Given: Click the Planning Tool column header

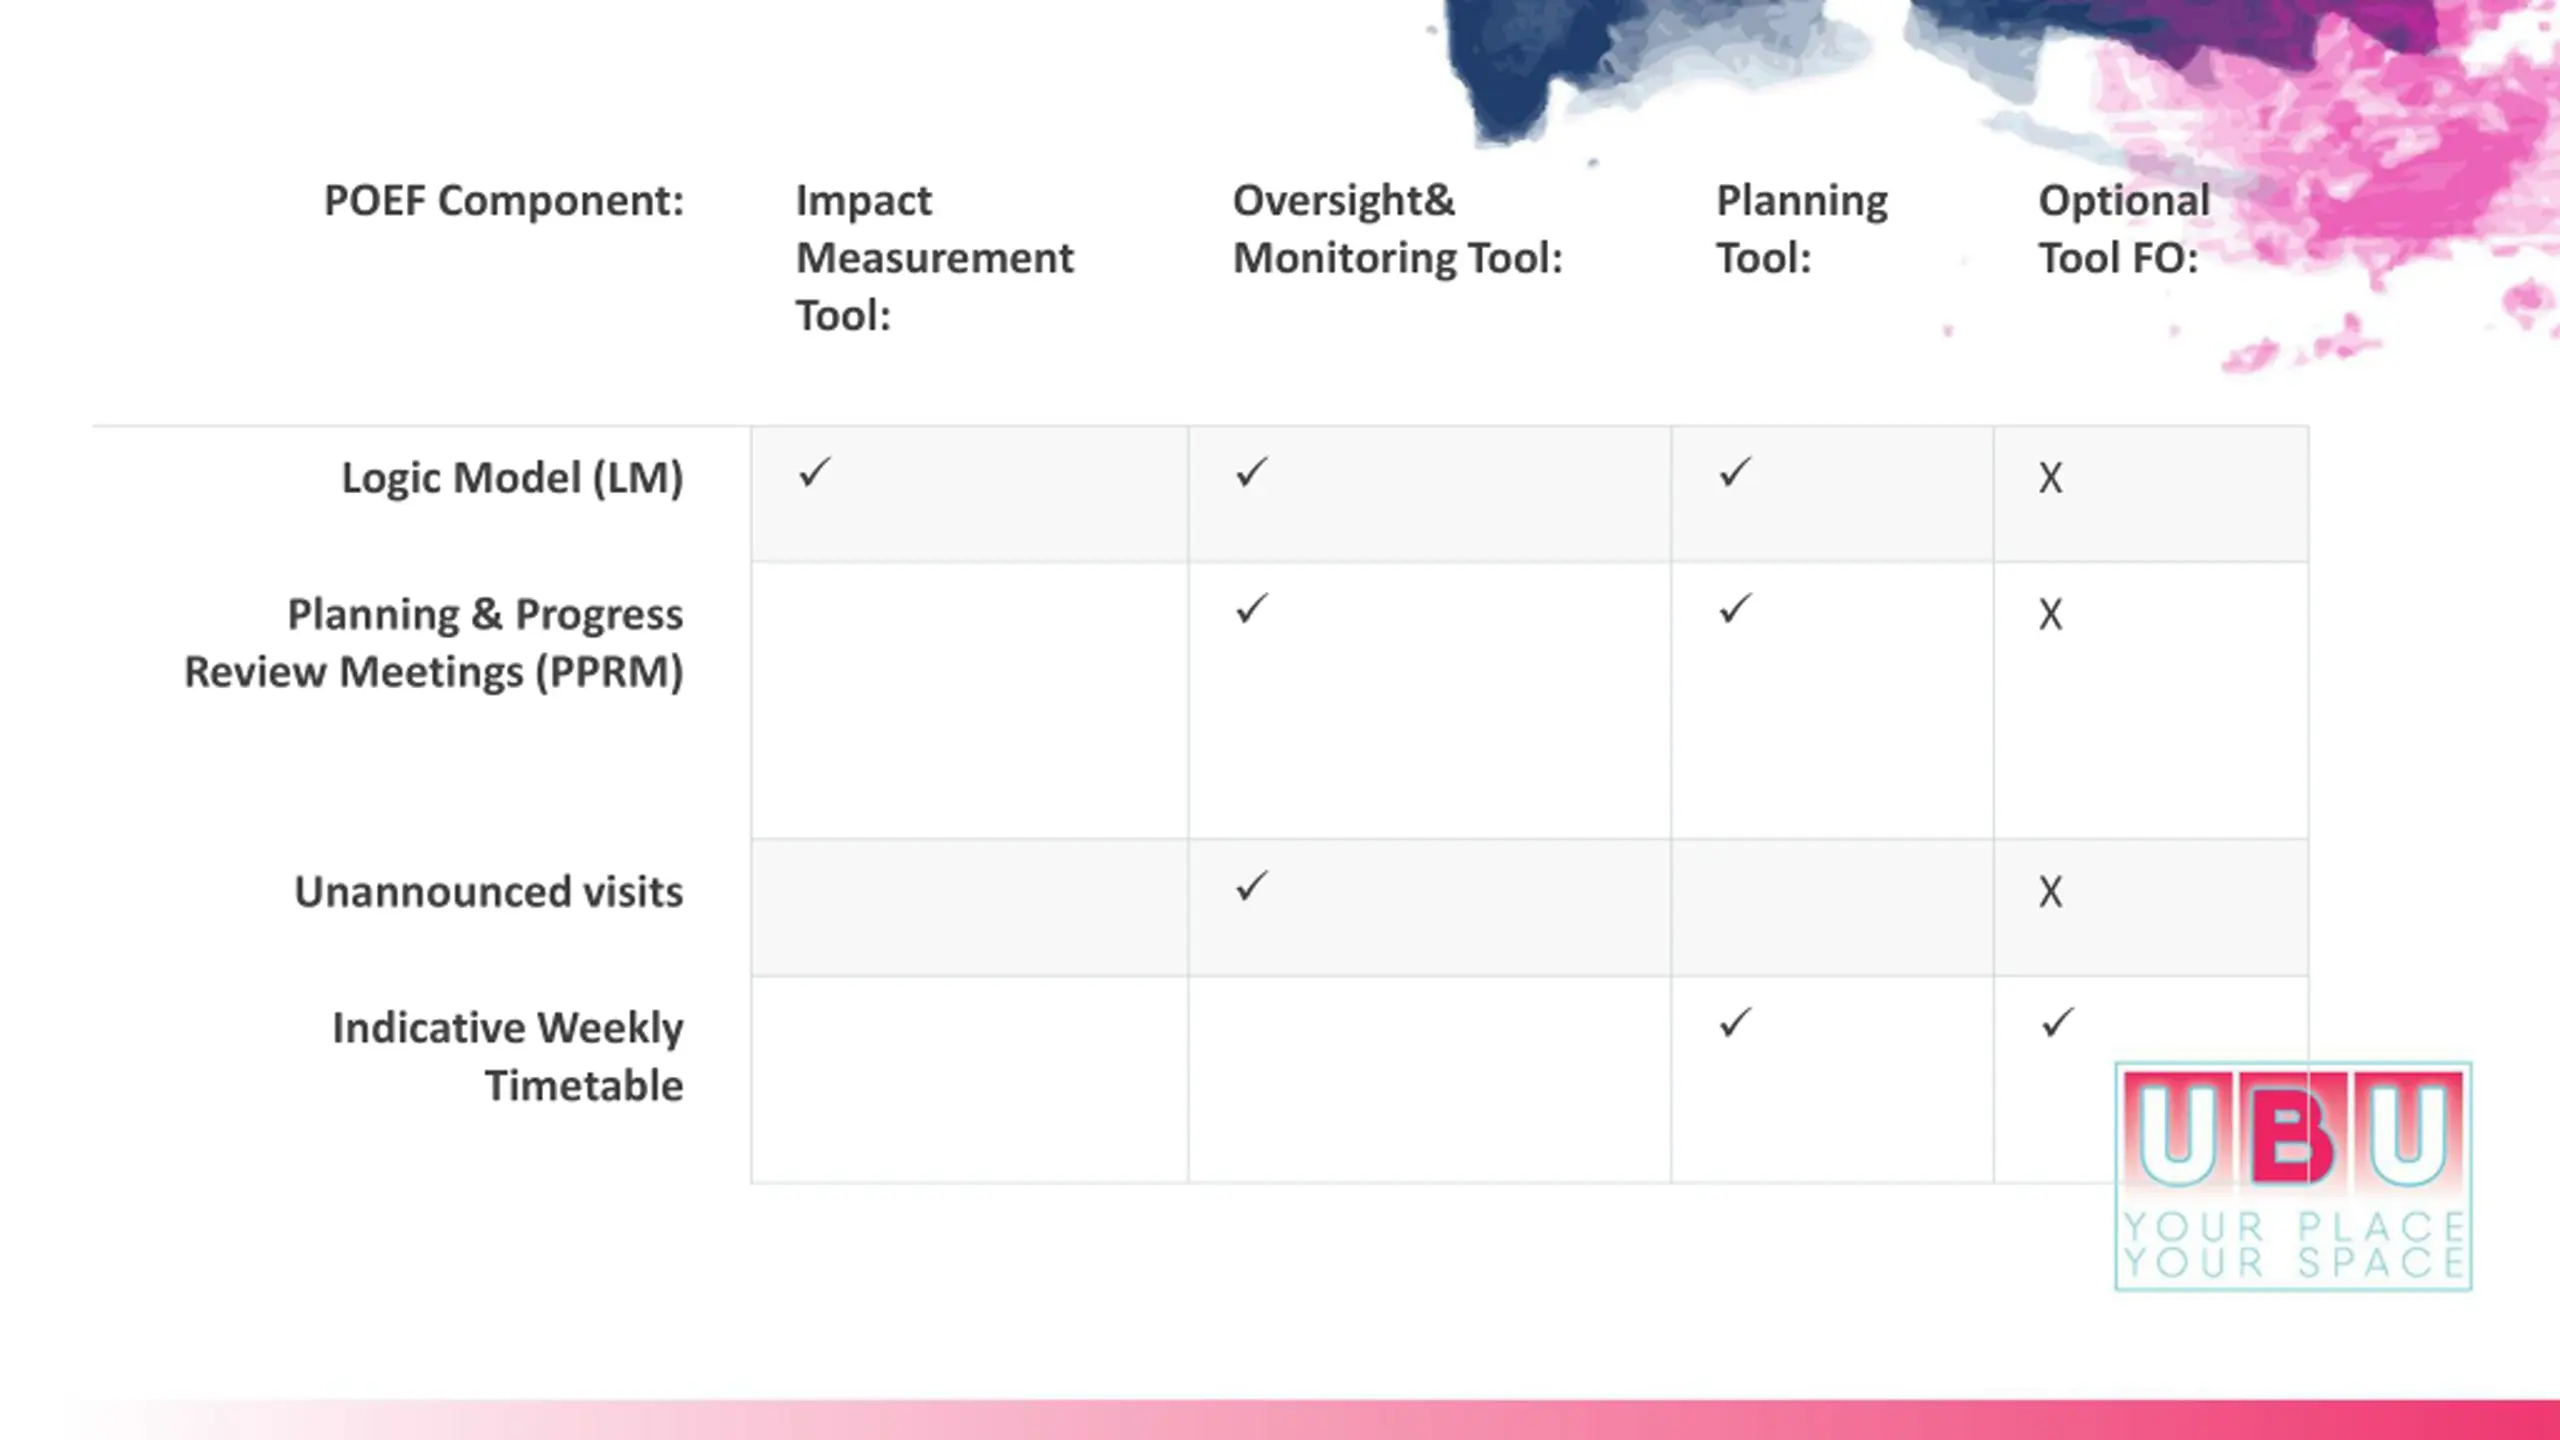Looking at the screenshot, I should click(1802, 229).
